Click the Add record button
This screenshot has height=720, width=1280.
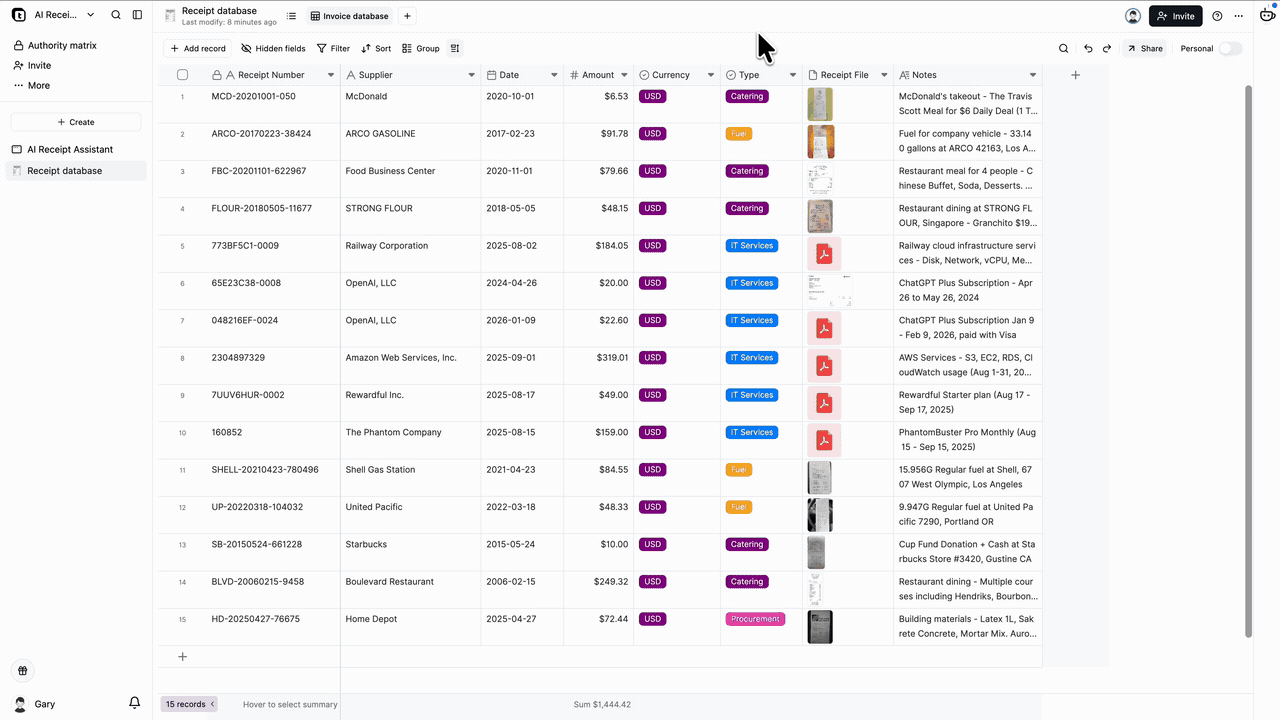[197, 48]
